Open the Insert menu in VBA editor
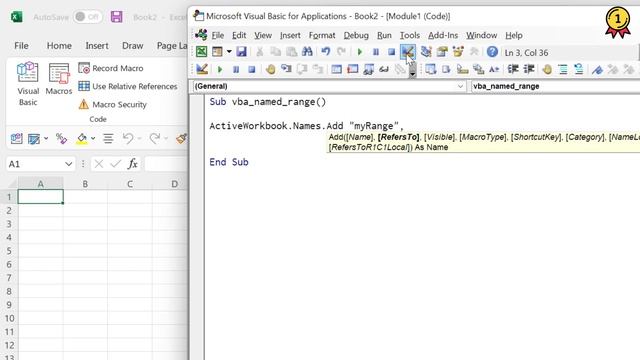Screen dimensions: 640x360 click(290, 36)
